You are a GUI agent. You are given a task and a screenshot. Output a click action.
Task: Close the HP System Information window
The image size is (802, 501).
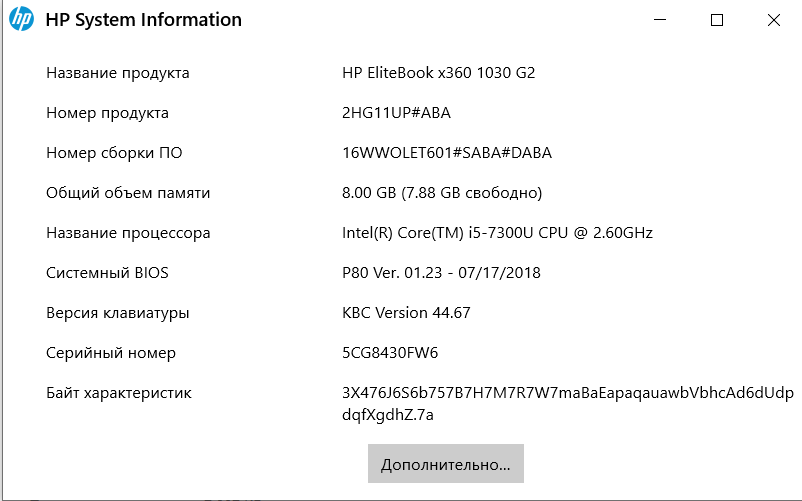pyautogui.click(x=774, y=20)
